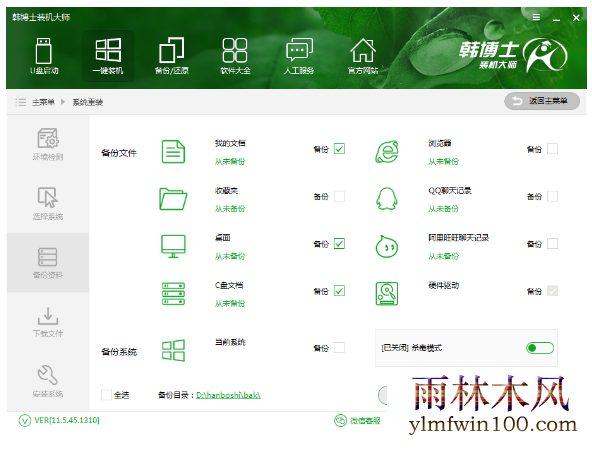Click the 阿里旺旺聊天记录 icon
Screen dimensions: 592x453
click(x=387, y=247)
